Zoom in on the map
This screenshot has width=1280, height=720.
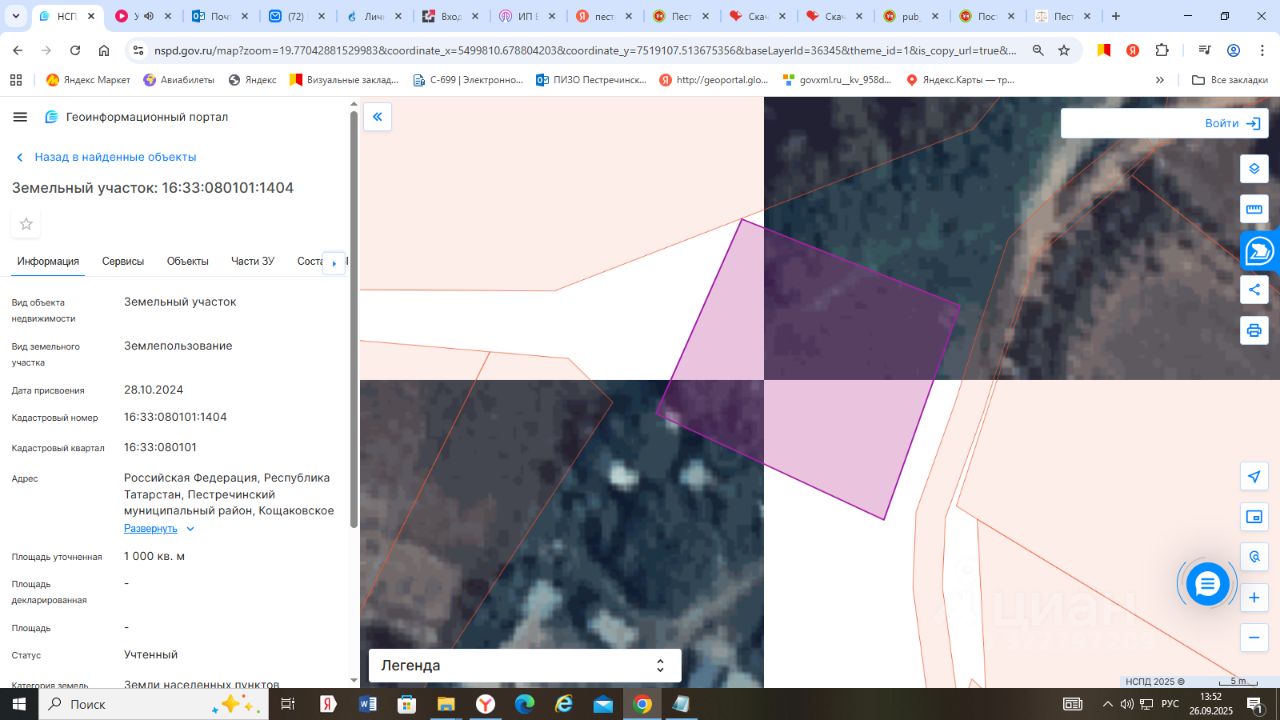1254,598
